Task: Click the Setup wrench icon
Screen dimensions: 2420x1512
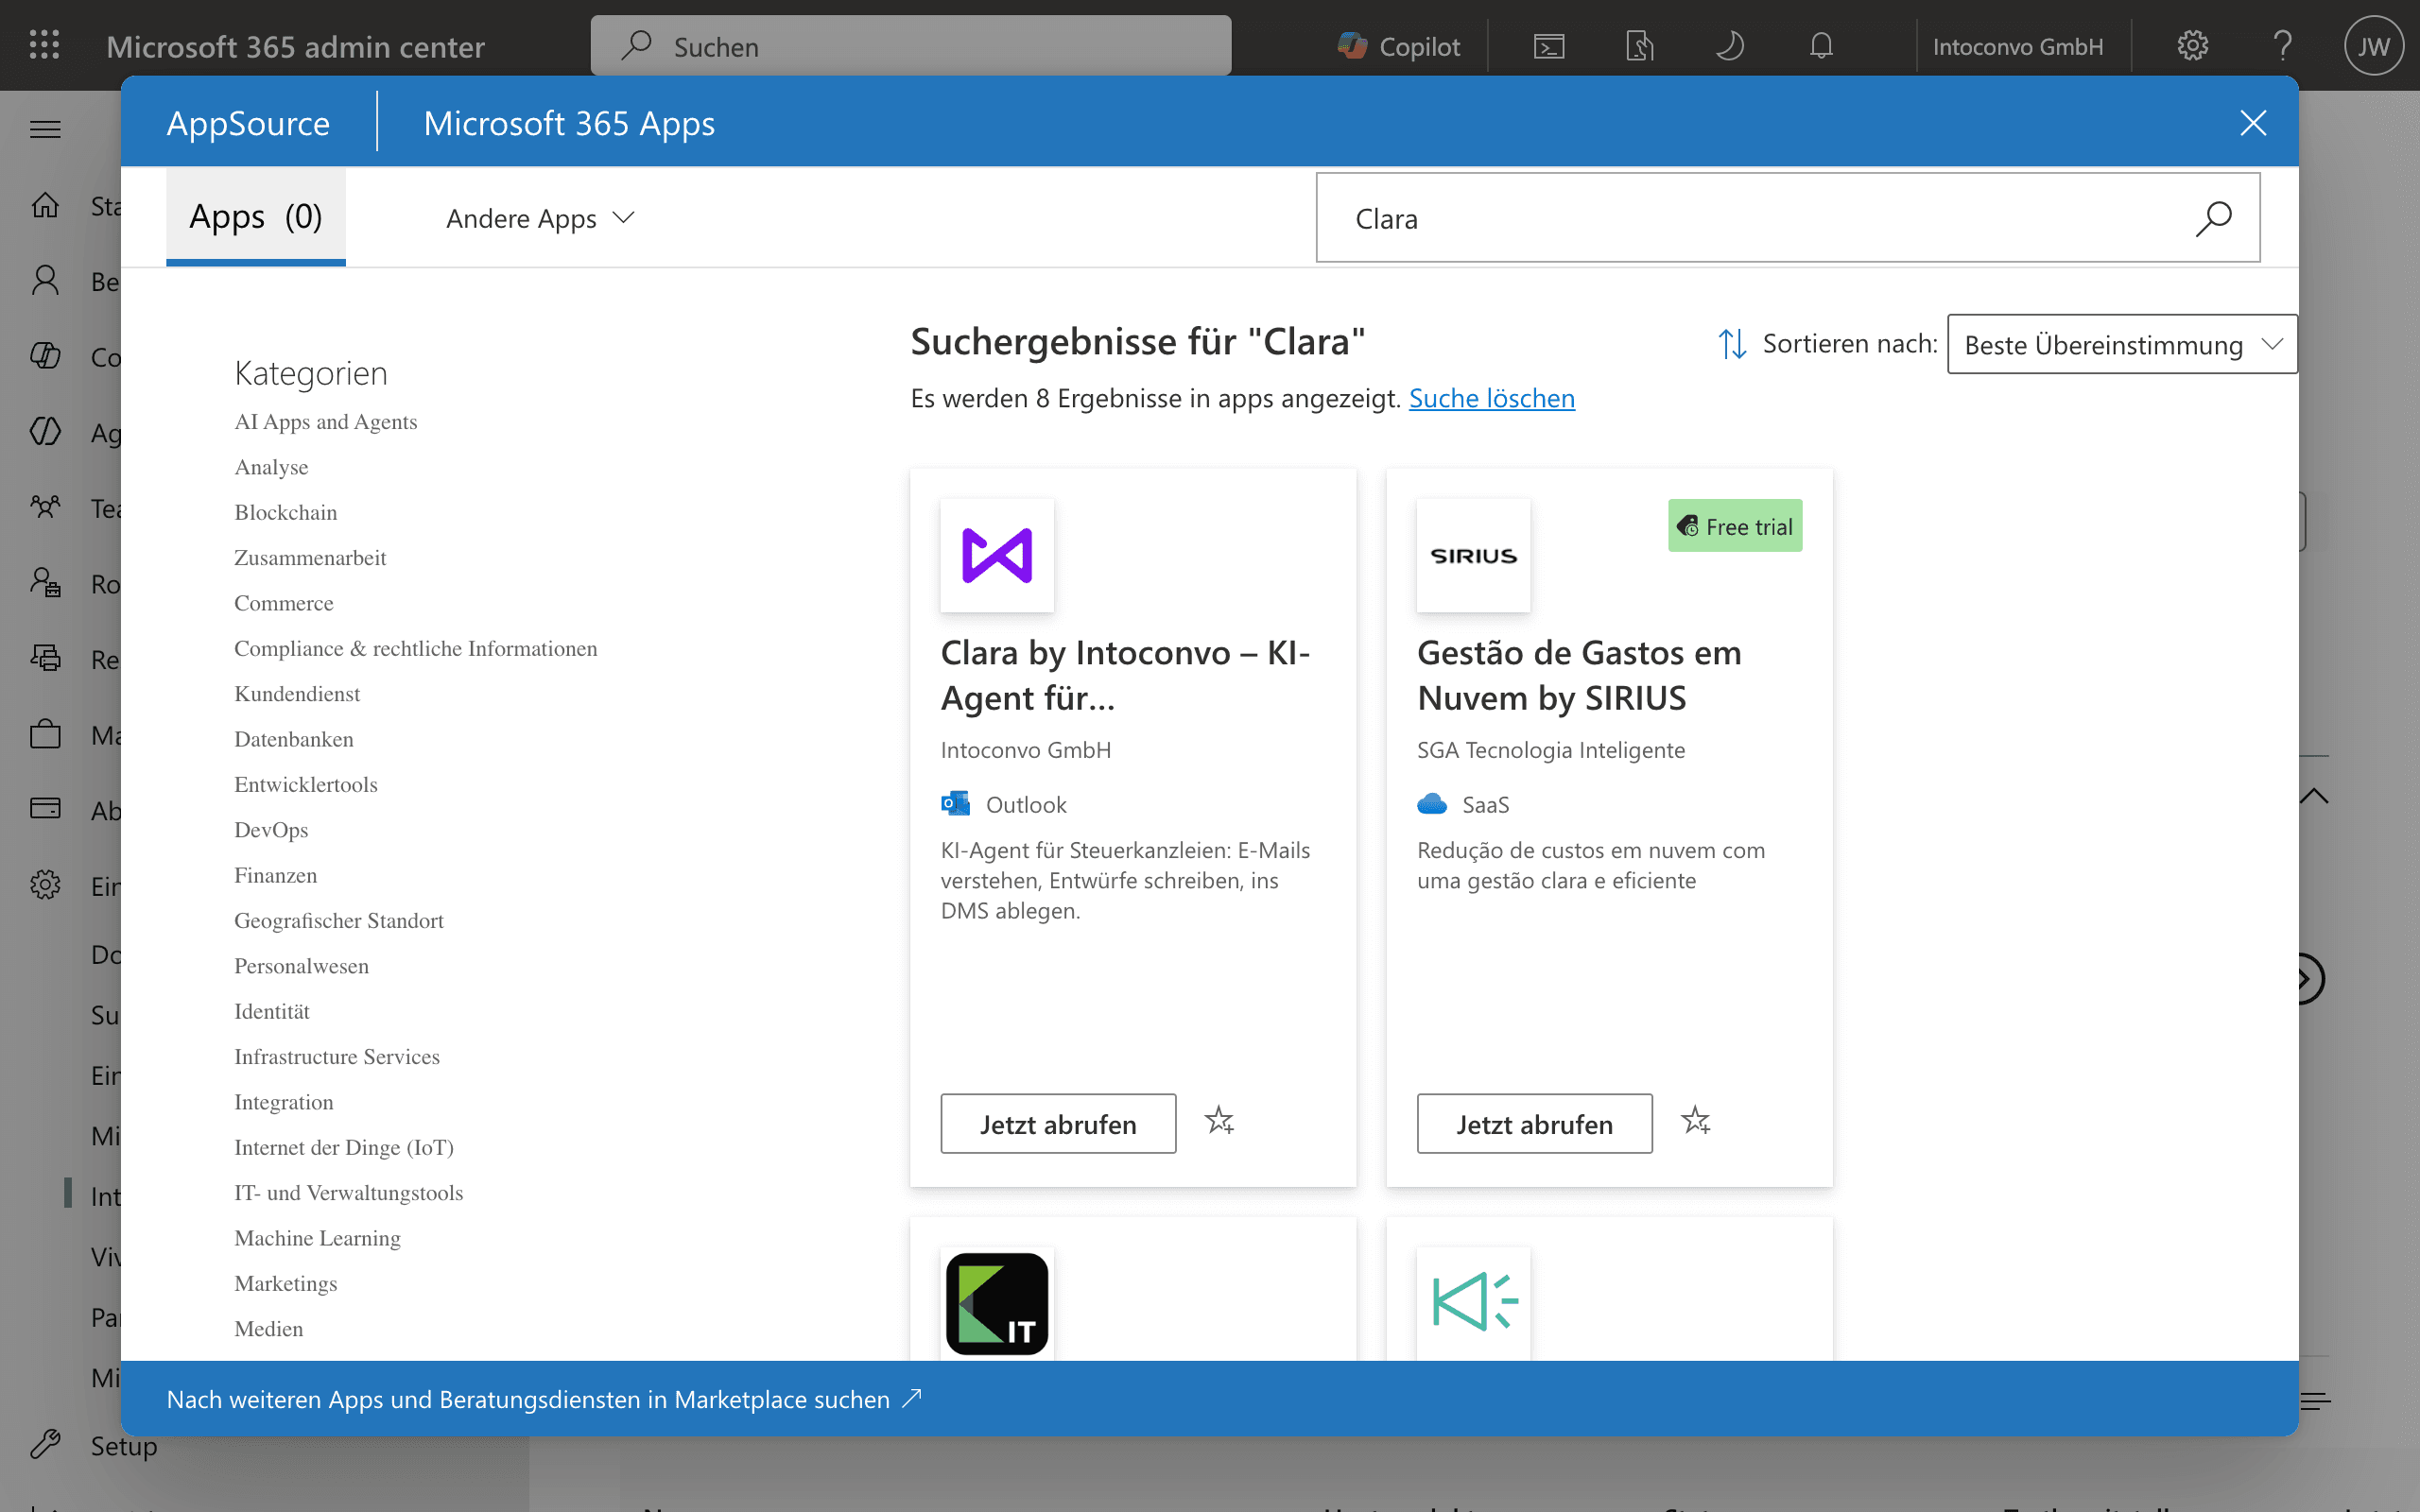Action: pyautogui.click(x=45, y=1444)
